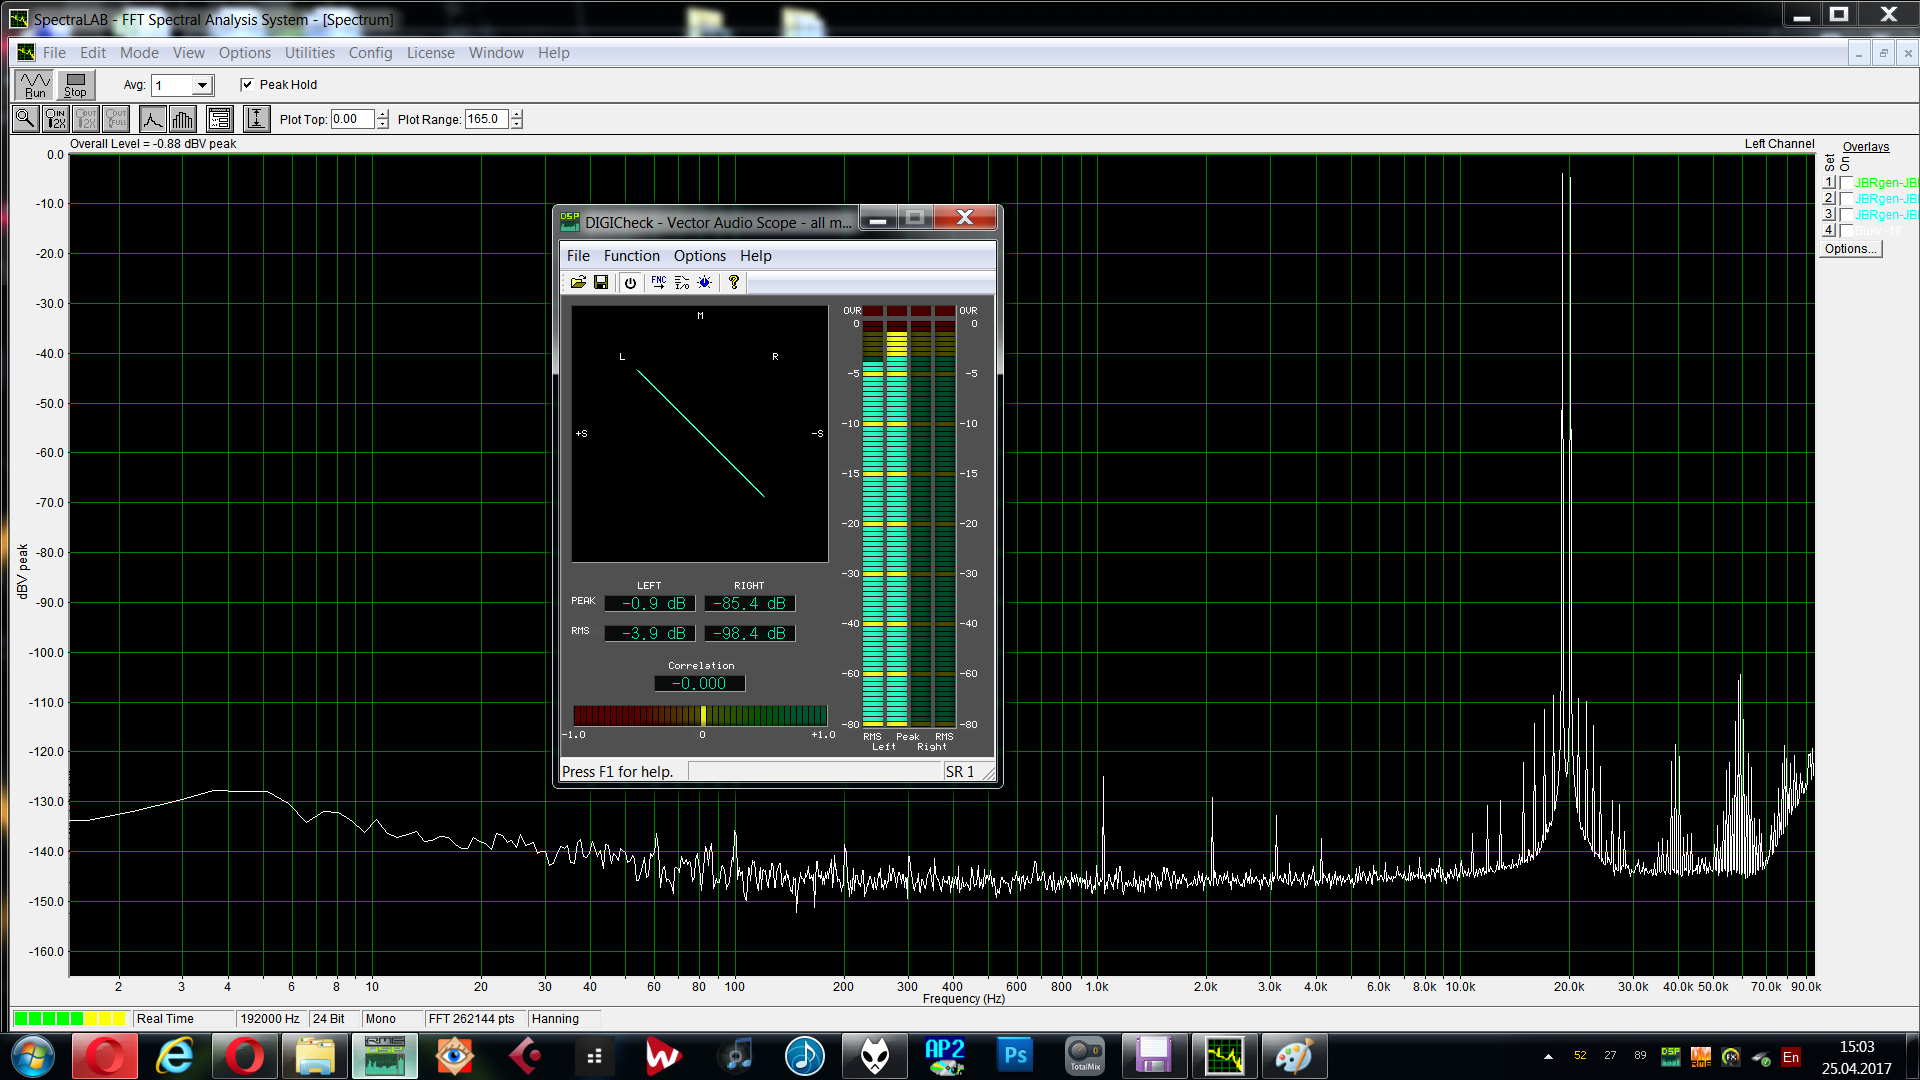Click DIGICheck power start/stop icon

[630, 283]
